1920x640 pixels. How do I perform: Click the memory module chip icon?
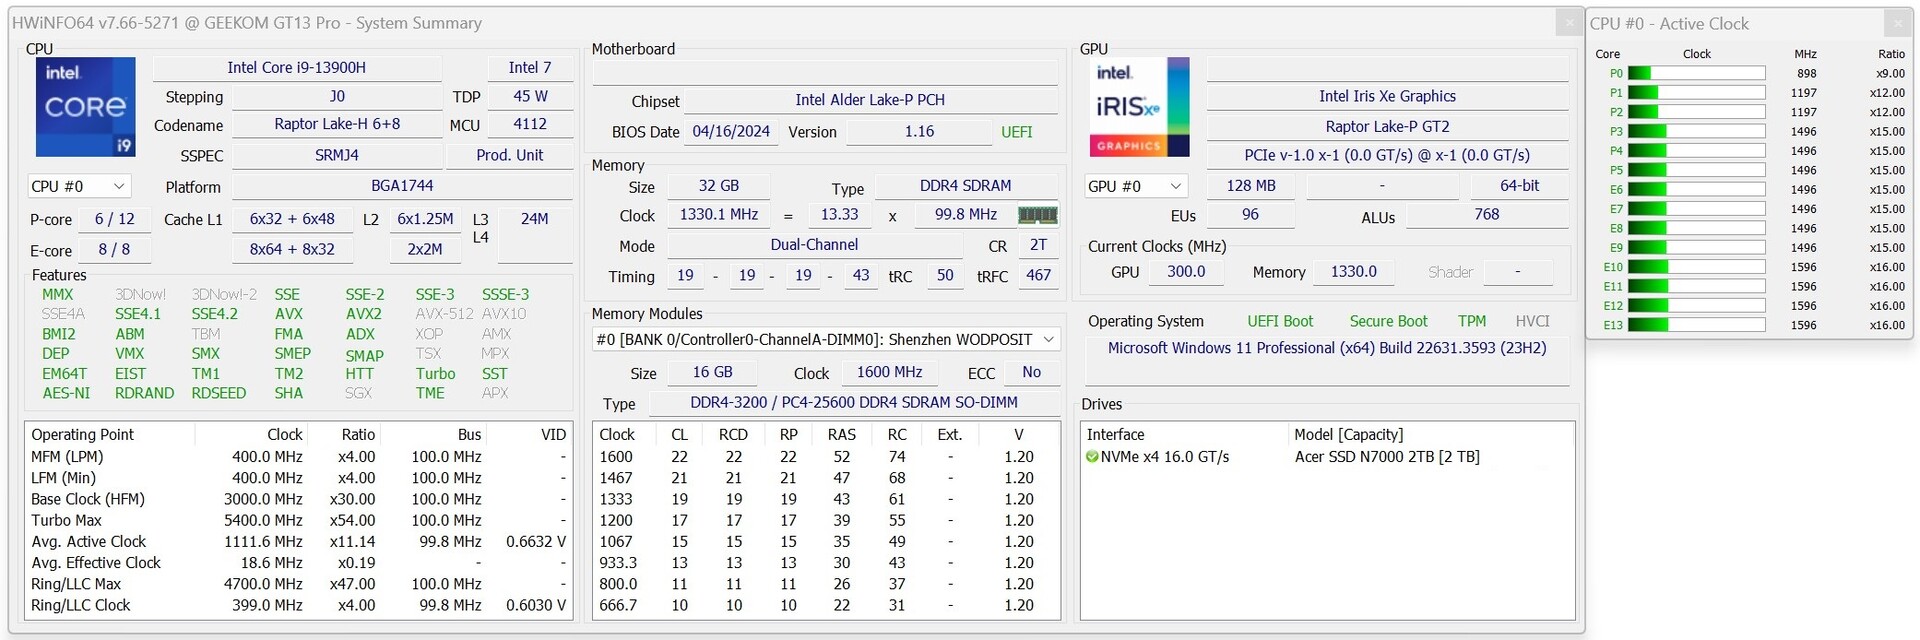tap(1037, 215)
